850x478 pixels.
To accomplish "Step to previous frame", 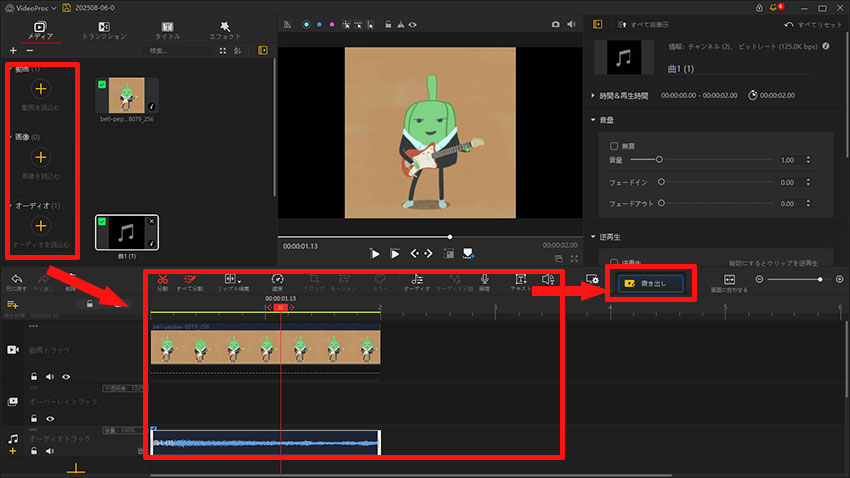I will coord(415,253).
